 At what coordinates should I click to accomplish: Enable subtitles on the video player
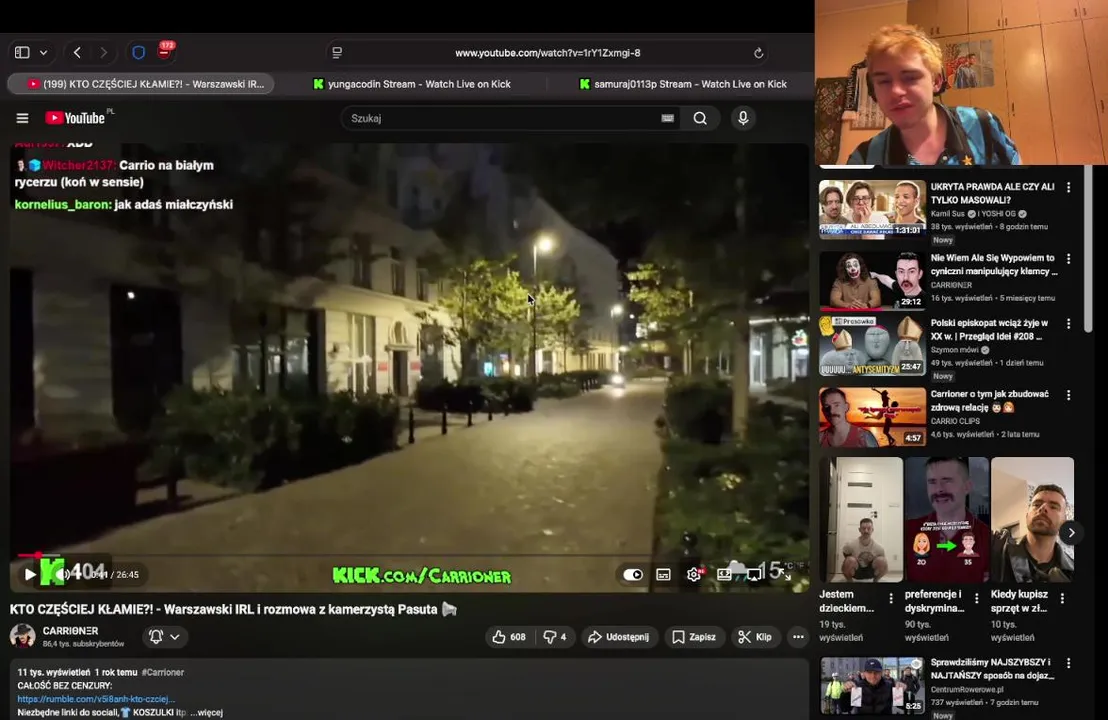tap(663, 574)
